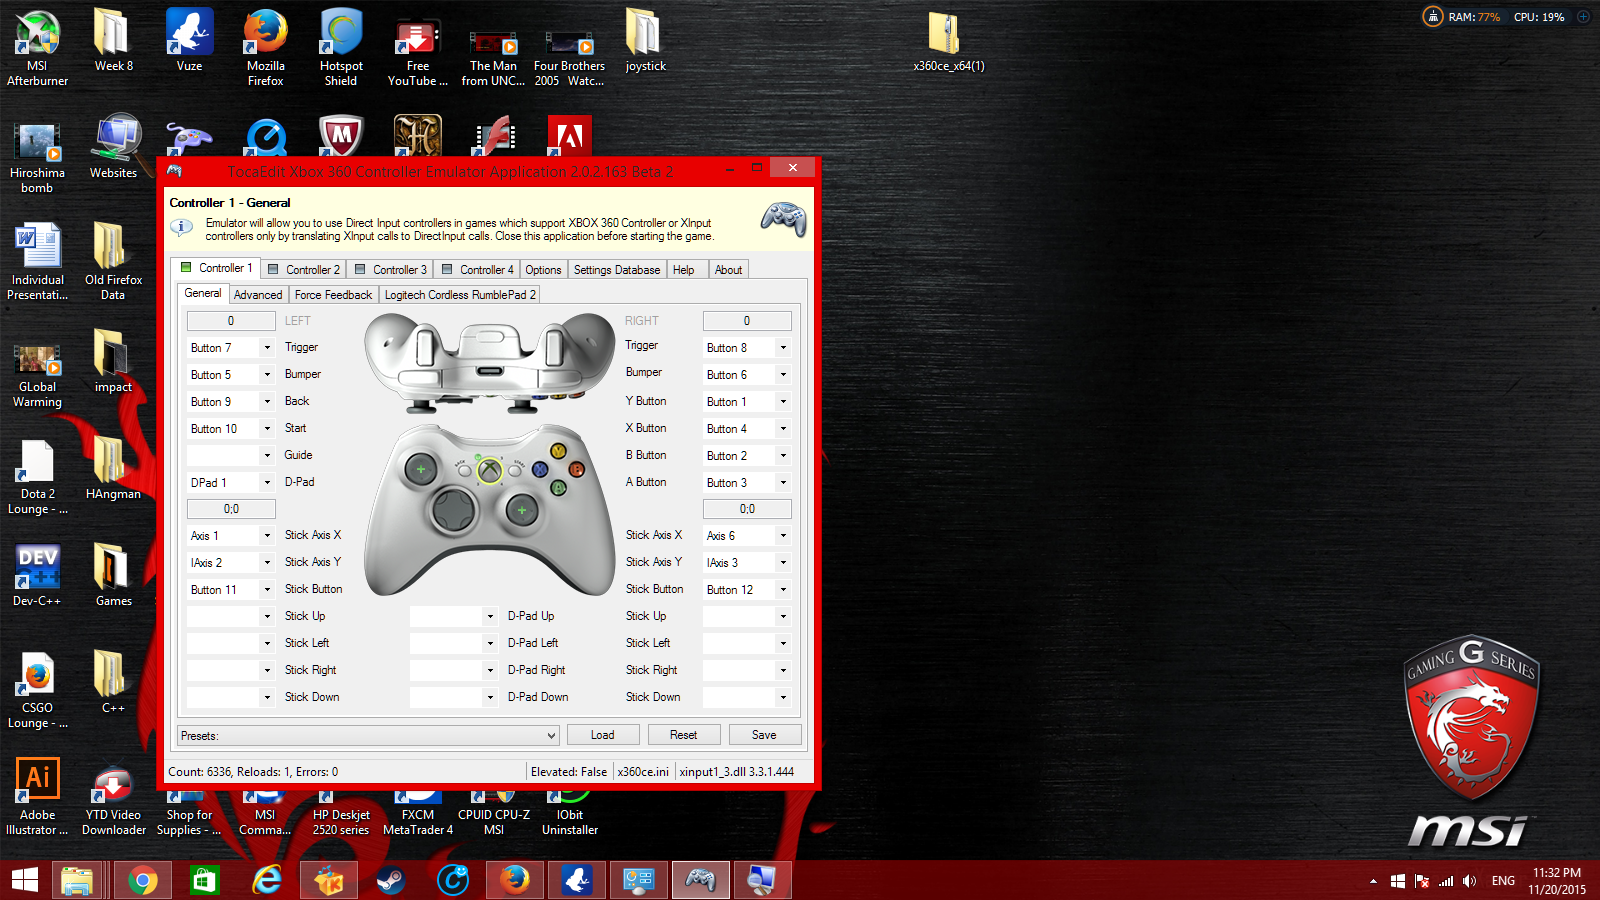The height and width of the screenshot is (900, 1600).
Task: Open the Vuze desktop shortcut
Action: pos(189,30)
